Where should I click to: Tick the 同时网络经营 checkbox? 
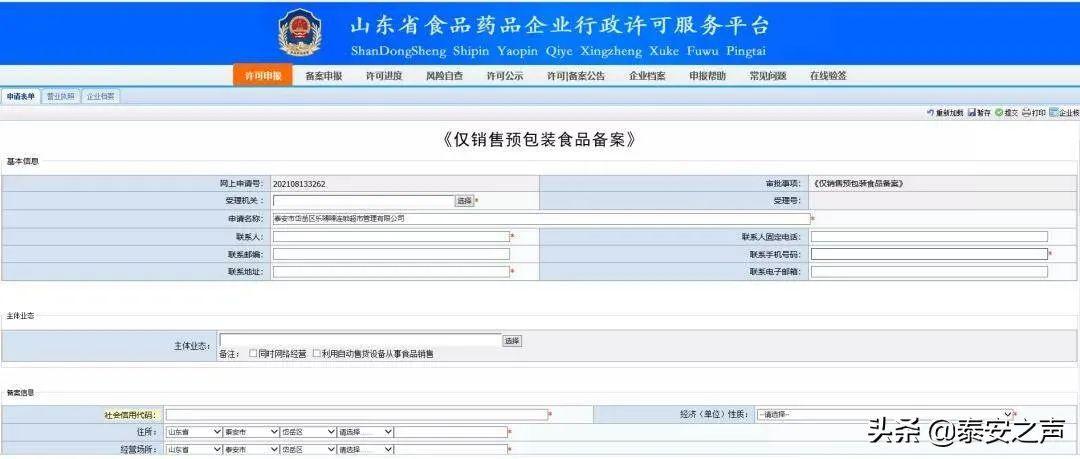253,354
